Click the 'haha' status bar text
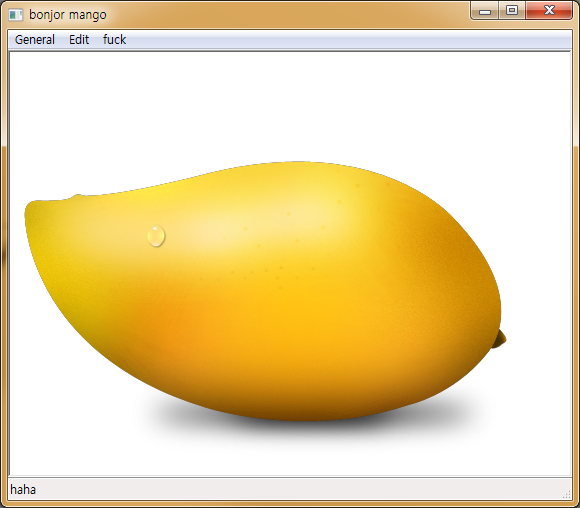The width and height of the screenshot is (580, 508). [x=23, y=490]
